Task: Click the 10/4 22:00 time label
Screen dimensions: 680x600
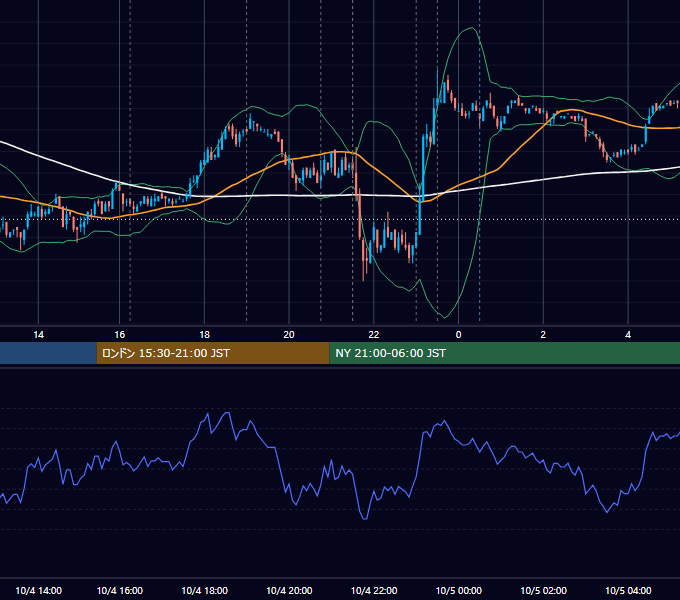Action: click(374, 590)
